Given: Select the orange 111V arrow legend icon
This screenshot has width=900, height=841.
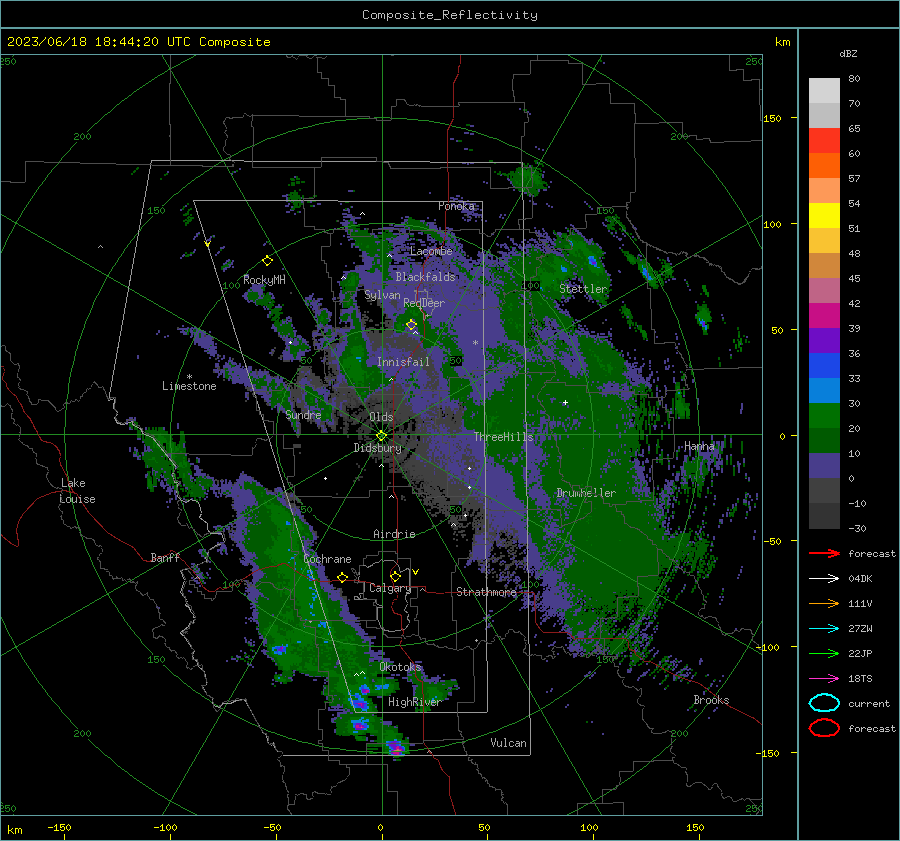Looking at the screenshot, I should click(x=824, y=603).
